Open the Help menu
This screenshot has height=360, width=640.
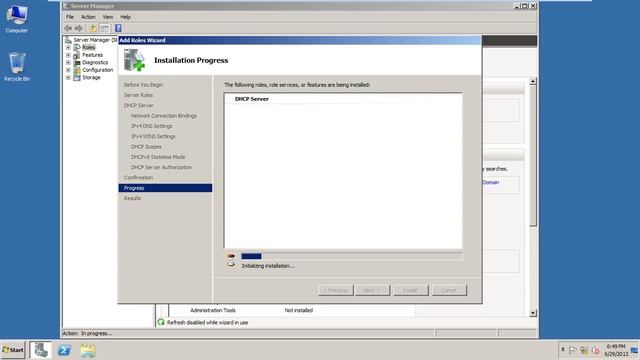click(x=125, y=17)
